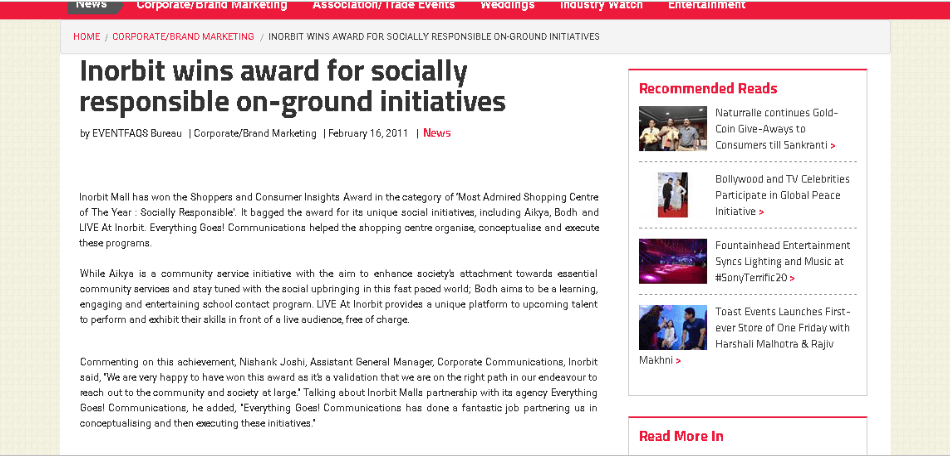Image resolution: width=950 pixels, height=458 pixels.
Task: Click the Recommended Reads heading
Action: click(708, 88)
